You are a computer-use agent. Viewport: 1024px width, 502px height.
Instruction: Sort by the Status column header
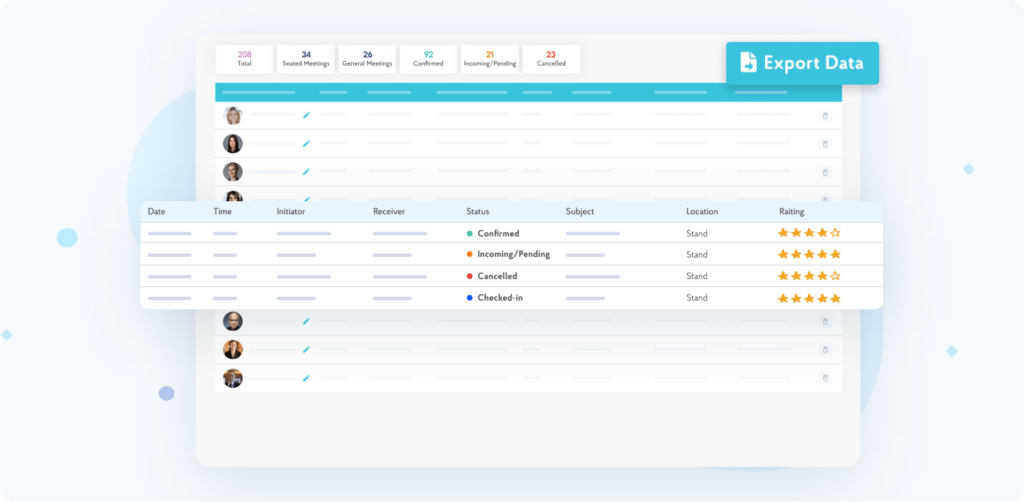(x=477, y=212)
